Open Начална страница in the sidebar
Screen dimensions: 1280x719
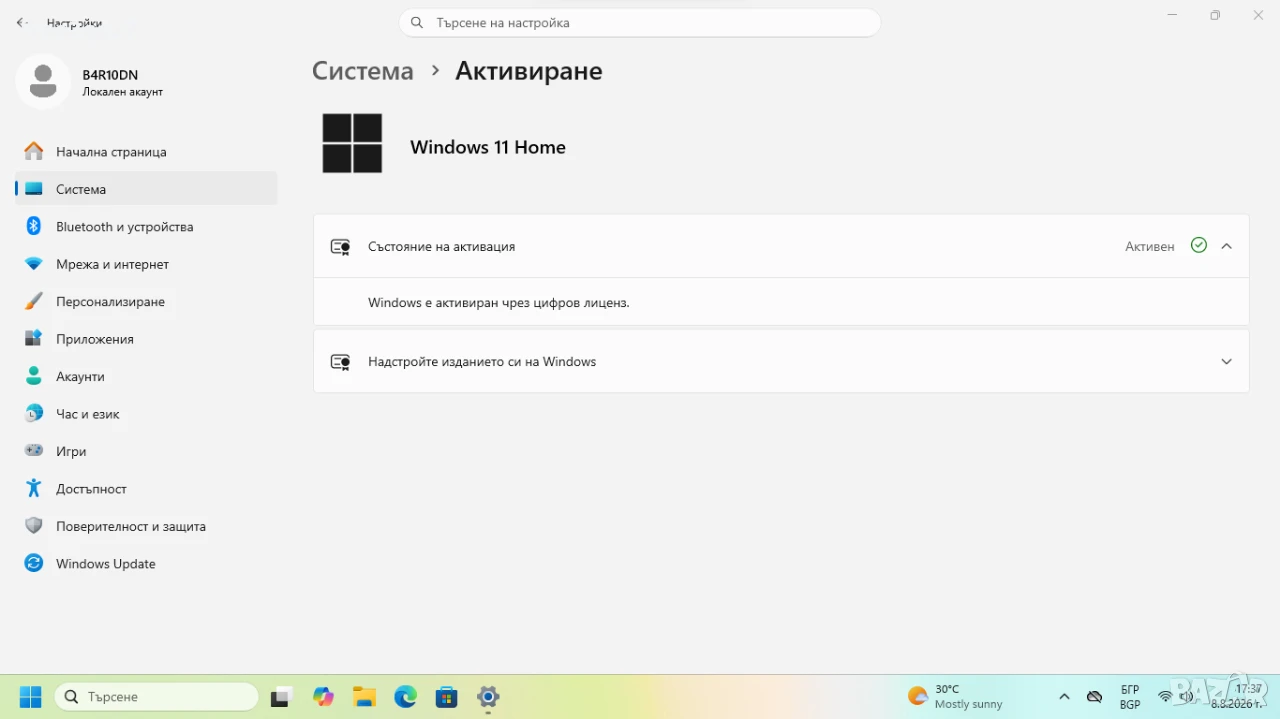pos(146,152)
